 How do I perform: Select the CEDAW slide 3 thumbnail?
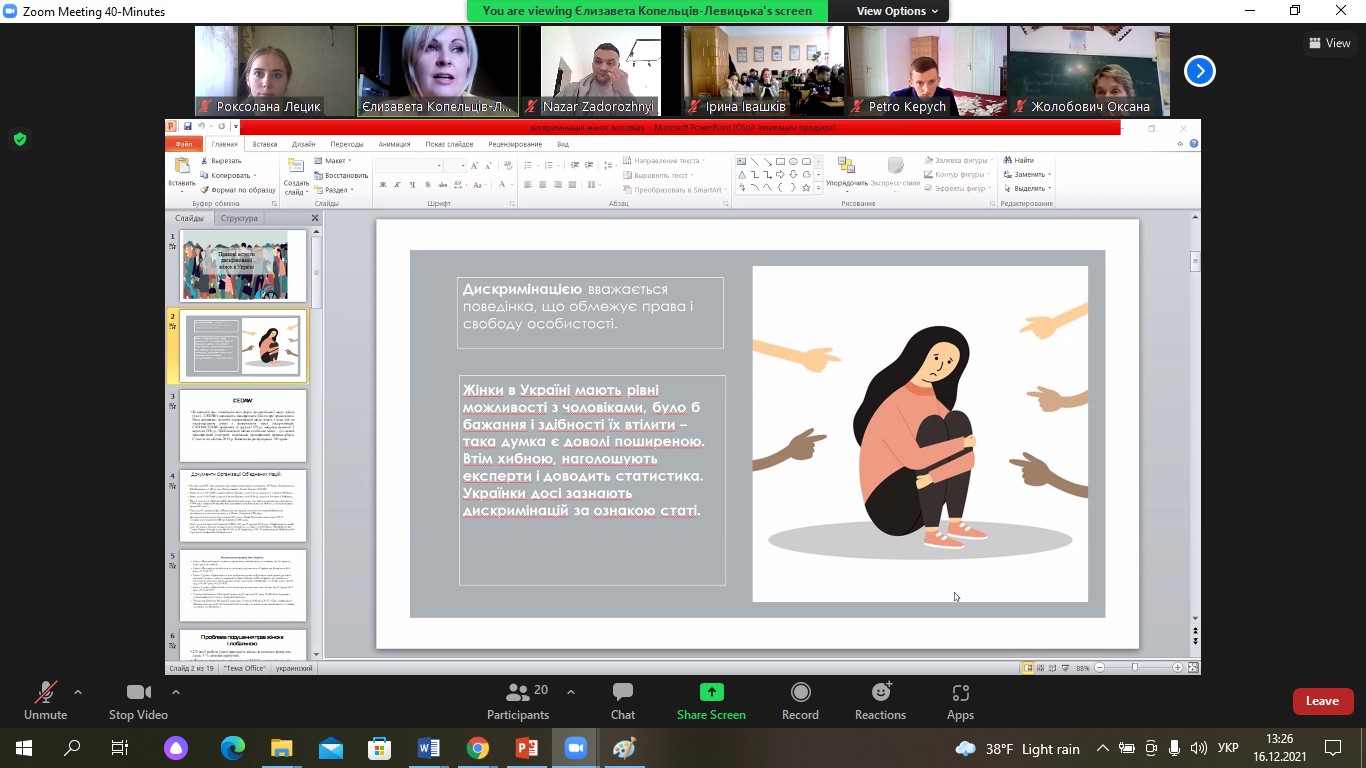[243, 426]
